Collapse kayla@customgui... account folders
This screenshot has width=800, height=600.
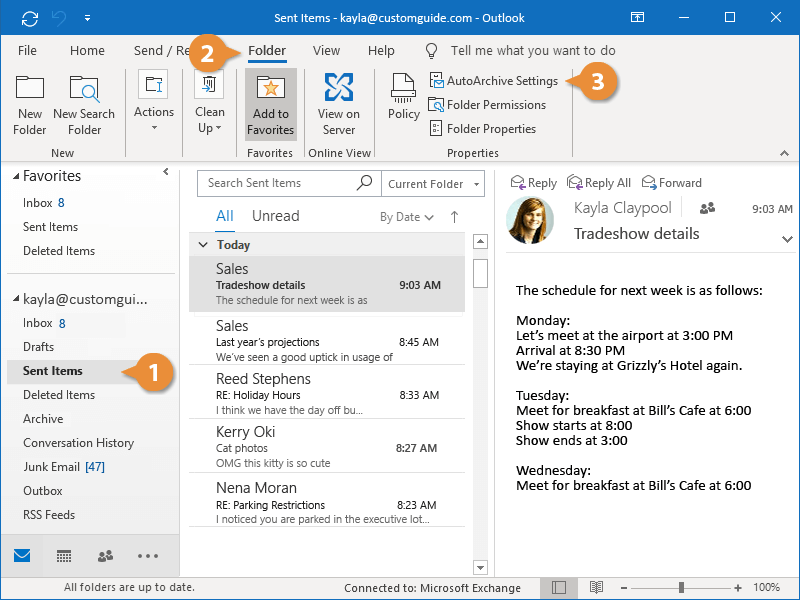point(16,299)
